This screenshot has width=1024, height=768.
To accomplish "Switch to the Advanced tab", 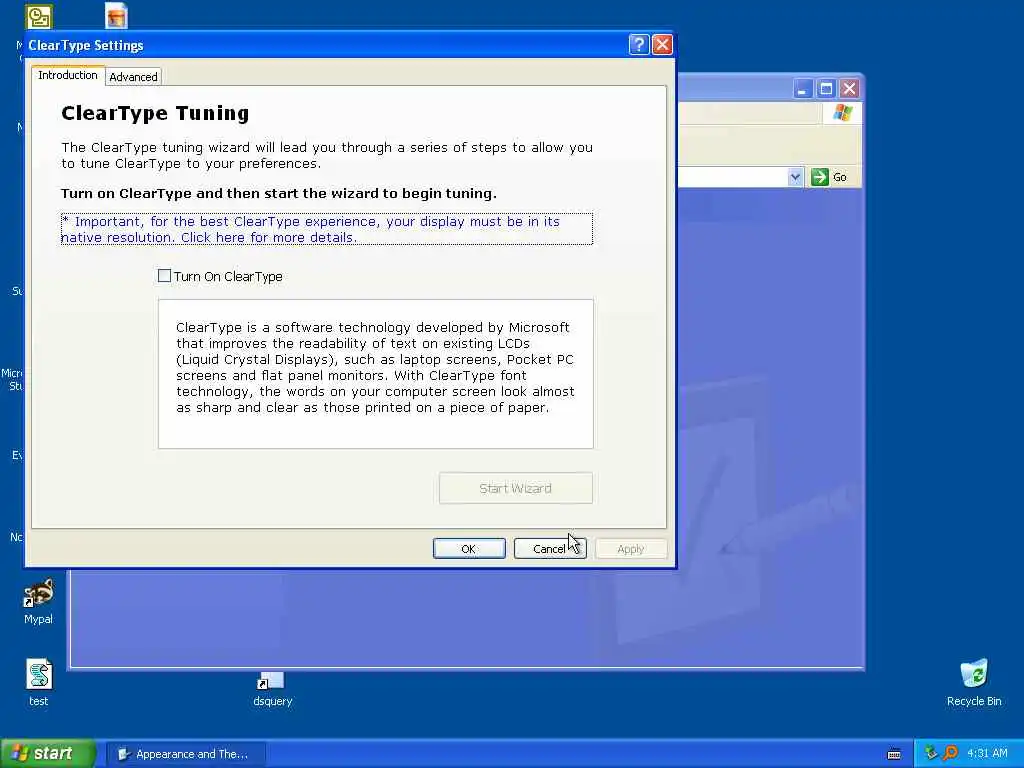I will (133, 77).
